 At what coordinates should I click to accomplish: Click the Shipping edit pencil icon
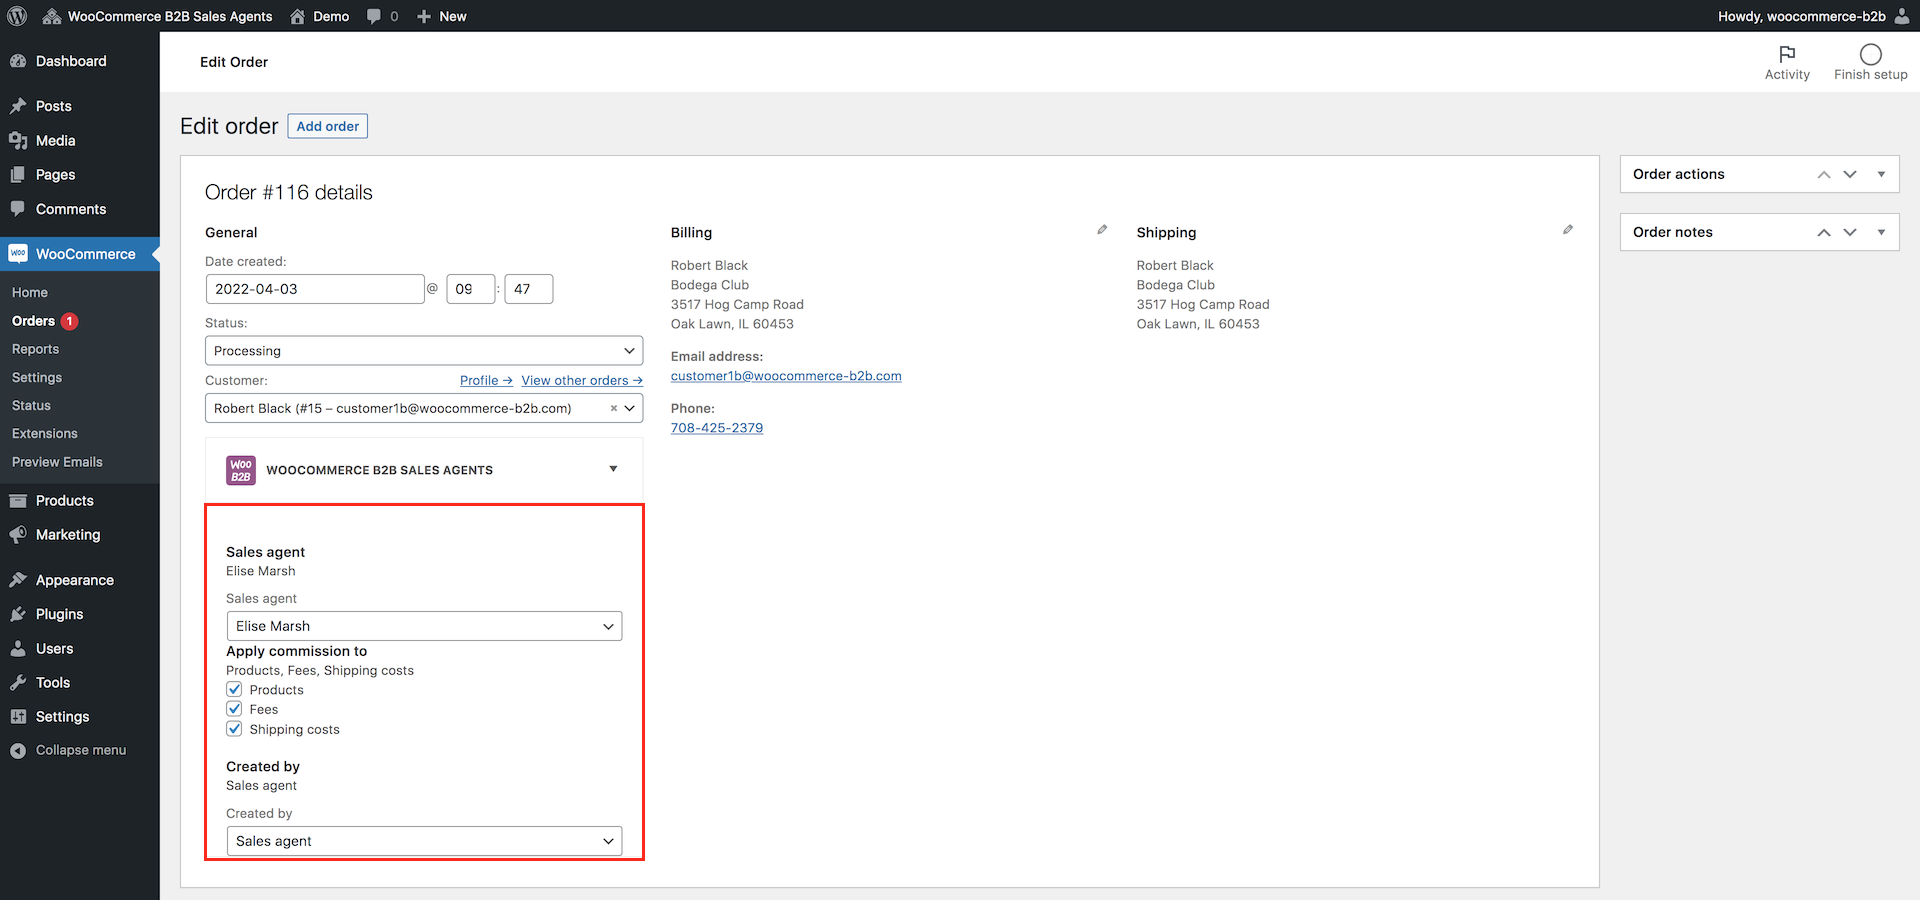click(1568, 230)
